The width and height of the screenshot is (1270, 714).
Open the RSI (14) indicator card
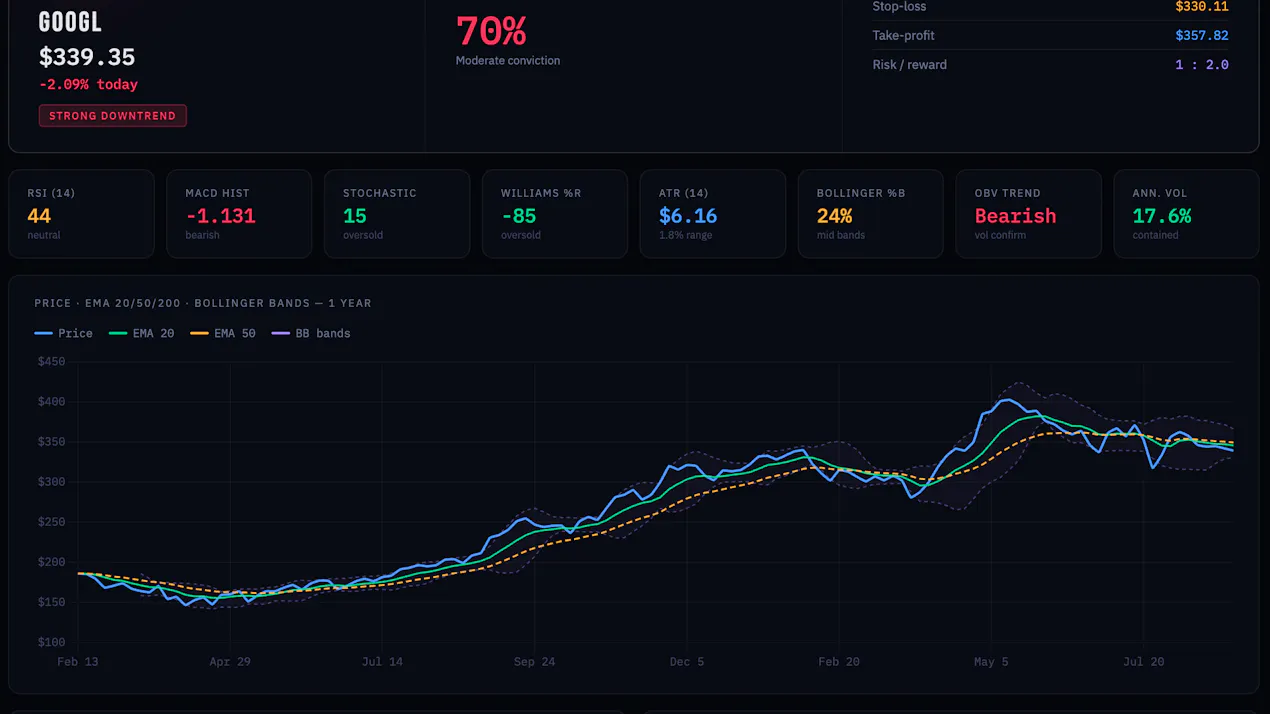point(82,214)
